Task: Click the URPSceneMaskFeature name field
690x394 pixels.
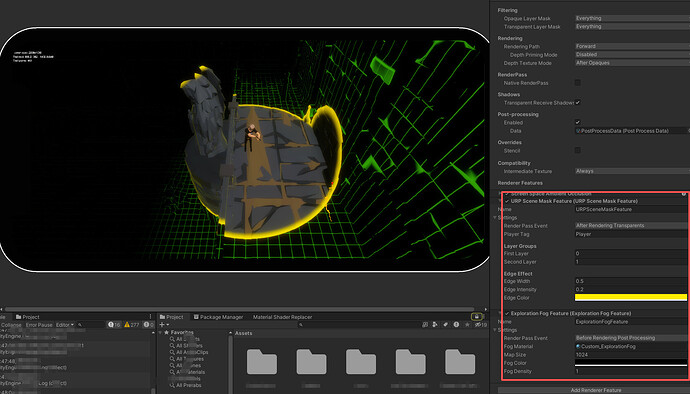Action: (x=631, y=210)
